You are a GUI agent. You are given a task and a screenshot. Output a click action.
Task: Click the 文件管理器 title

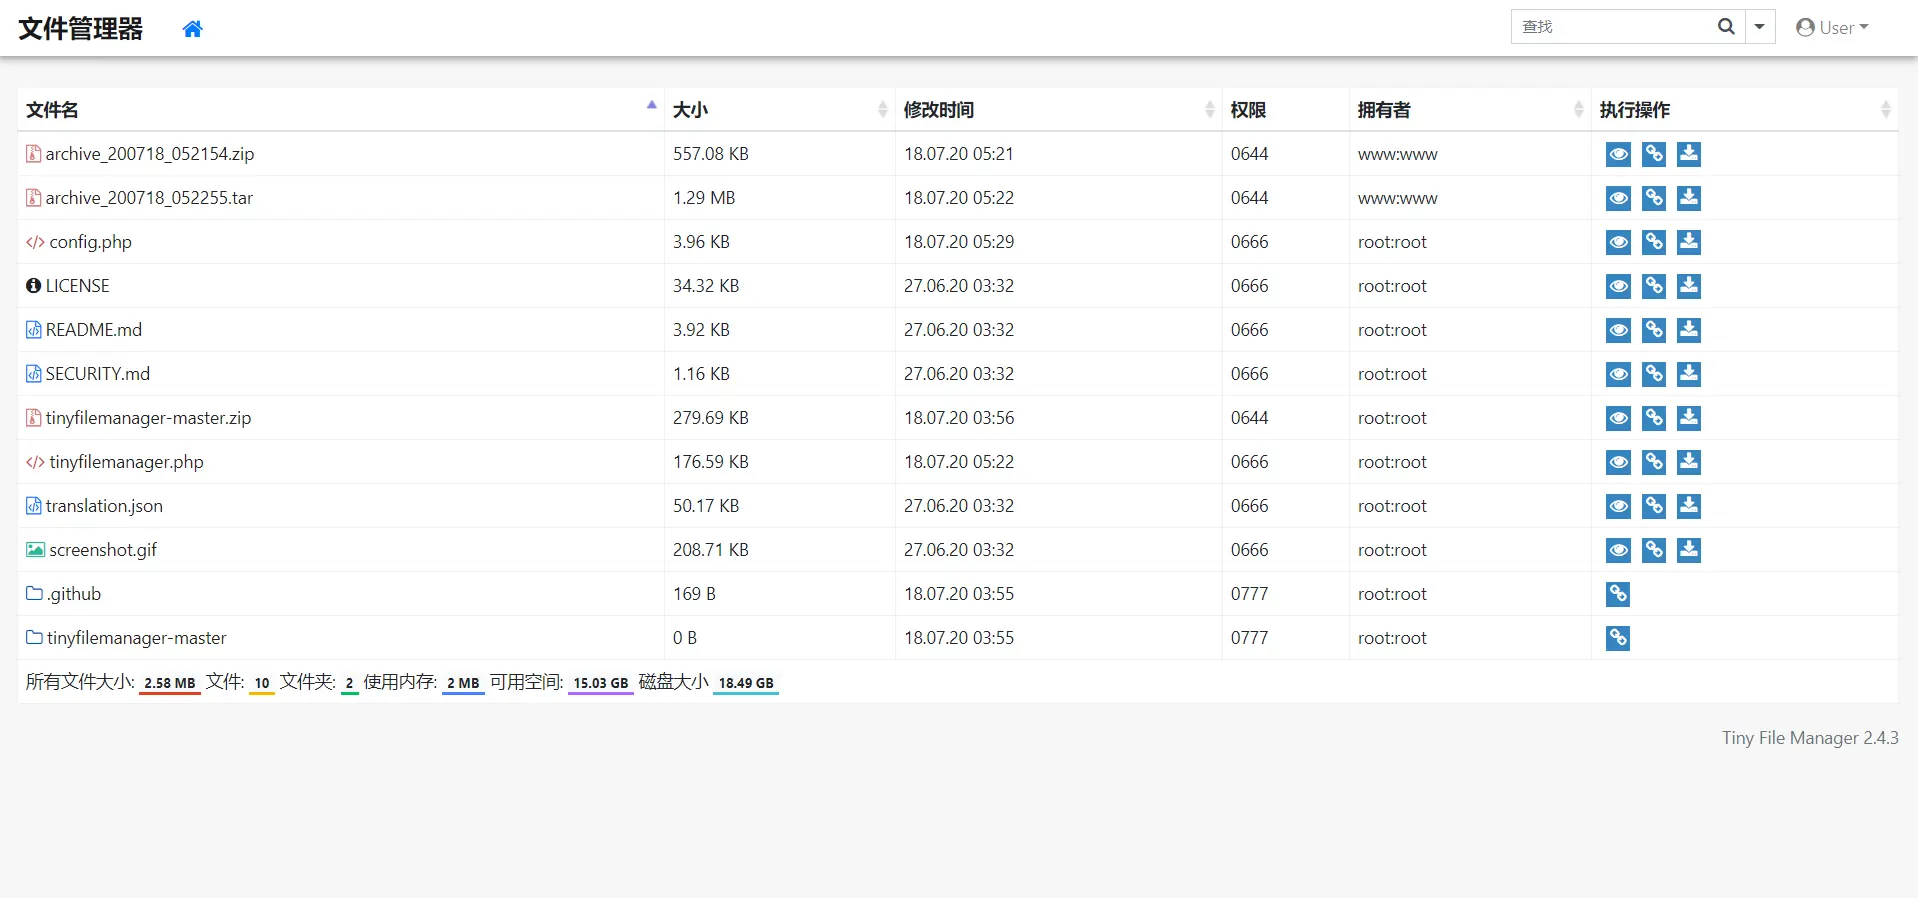click(x=80, y=28)
